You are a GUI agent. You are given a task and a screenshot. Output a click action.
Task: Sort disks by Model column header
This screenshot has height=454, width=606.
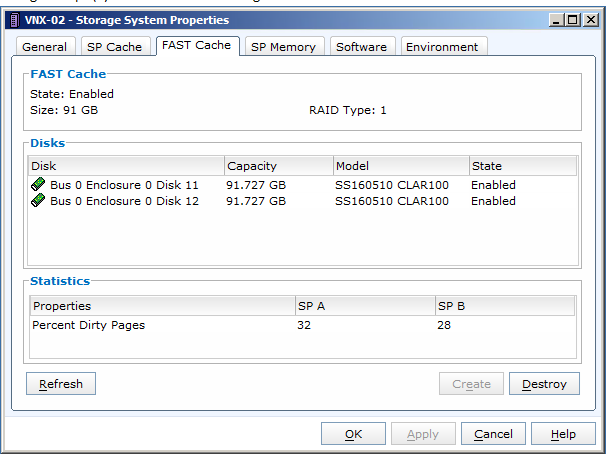pyautogui.click(x=402, y=166)
